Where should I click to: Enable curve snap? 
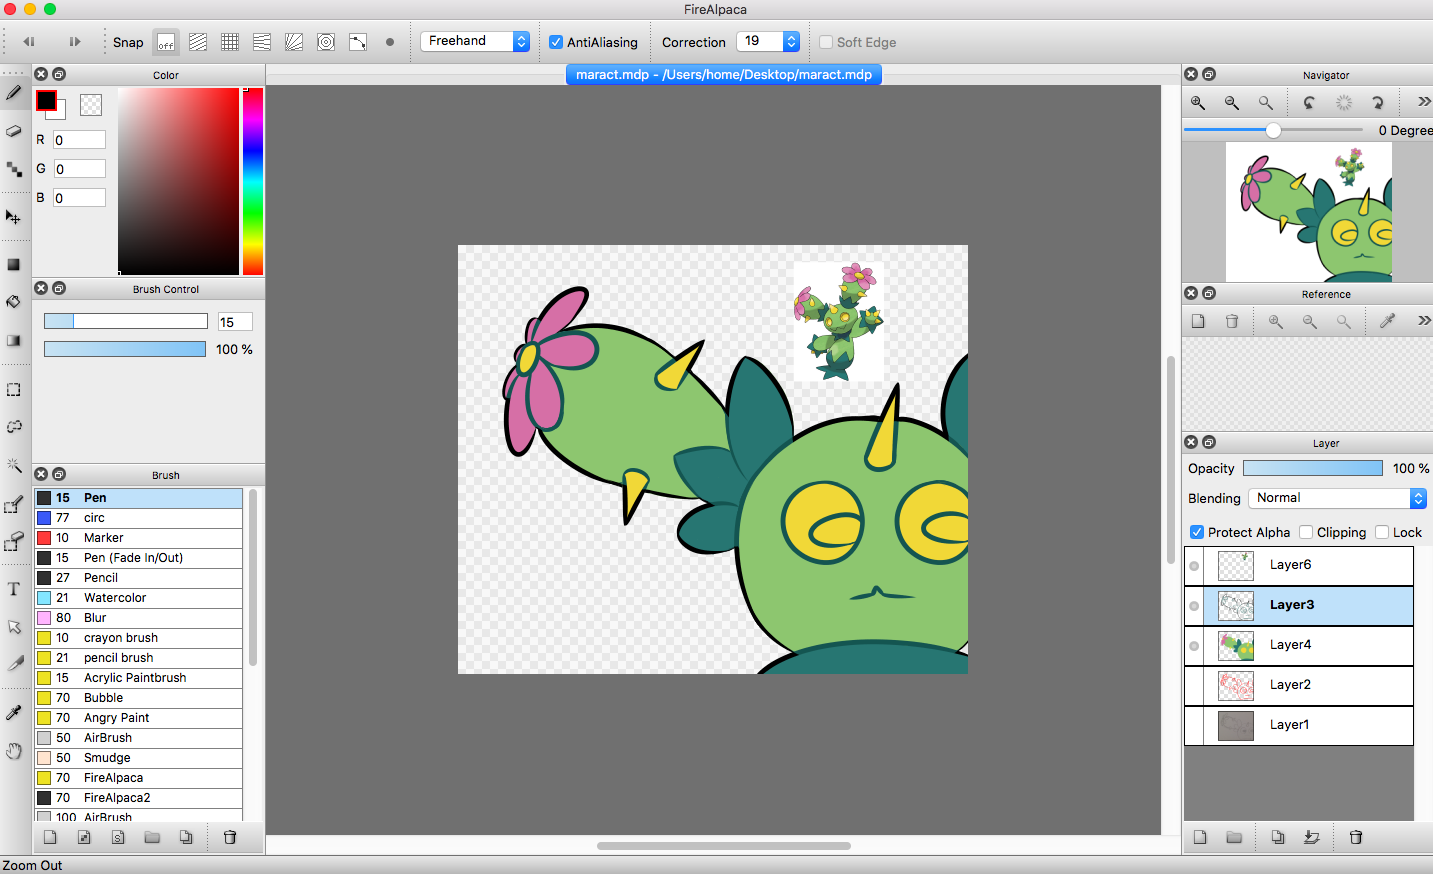358,42
